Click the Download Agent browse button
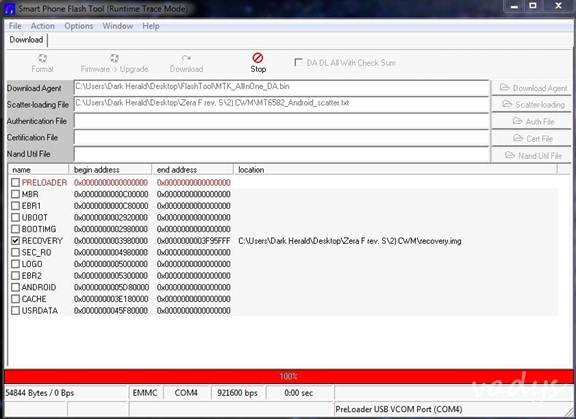Screen dimensions: 576x419 tap(531, 88)
